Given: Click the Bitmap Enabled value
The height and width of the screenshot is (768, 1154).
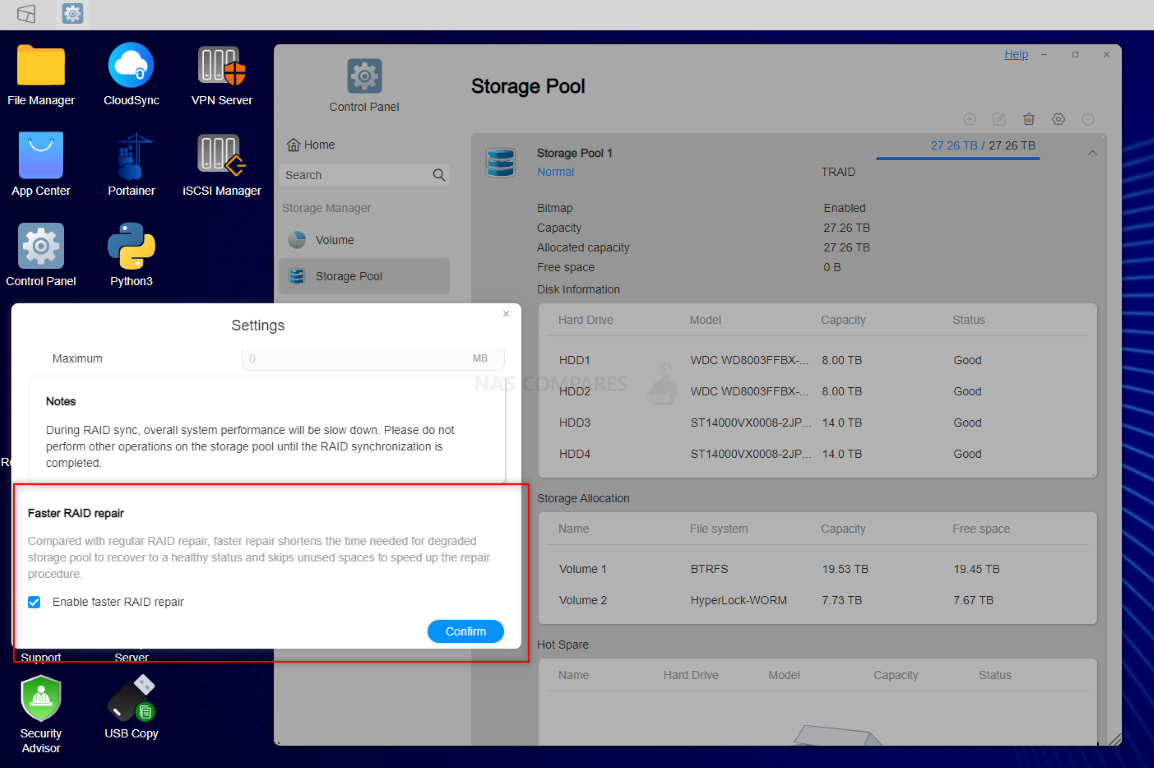Looking at the screenshot, I should click(x=844, y=208).
